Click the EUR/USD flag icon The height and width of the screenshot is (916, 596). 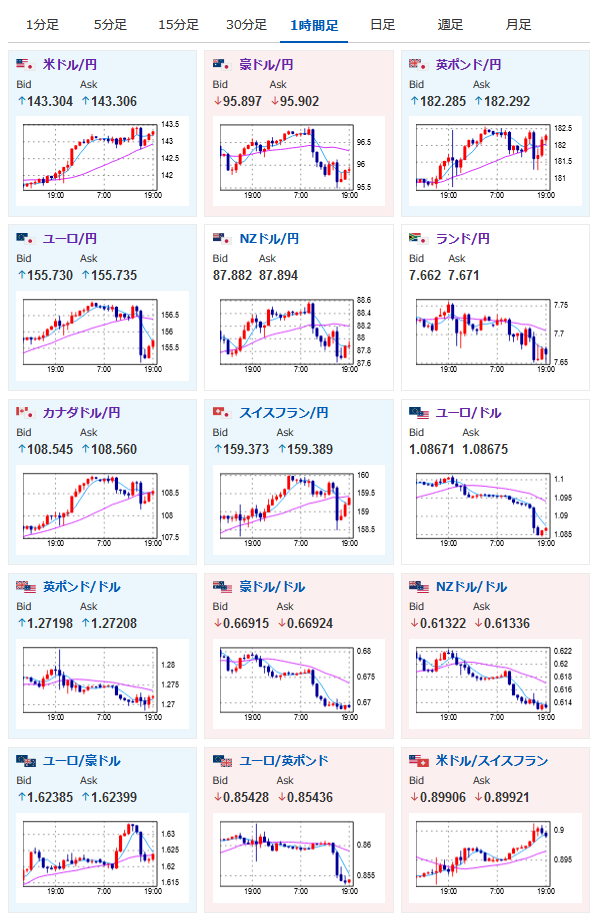coord(418,412)
